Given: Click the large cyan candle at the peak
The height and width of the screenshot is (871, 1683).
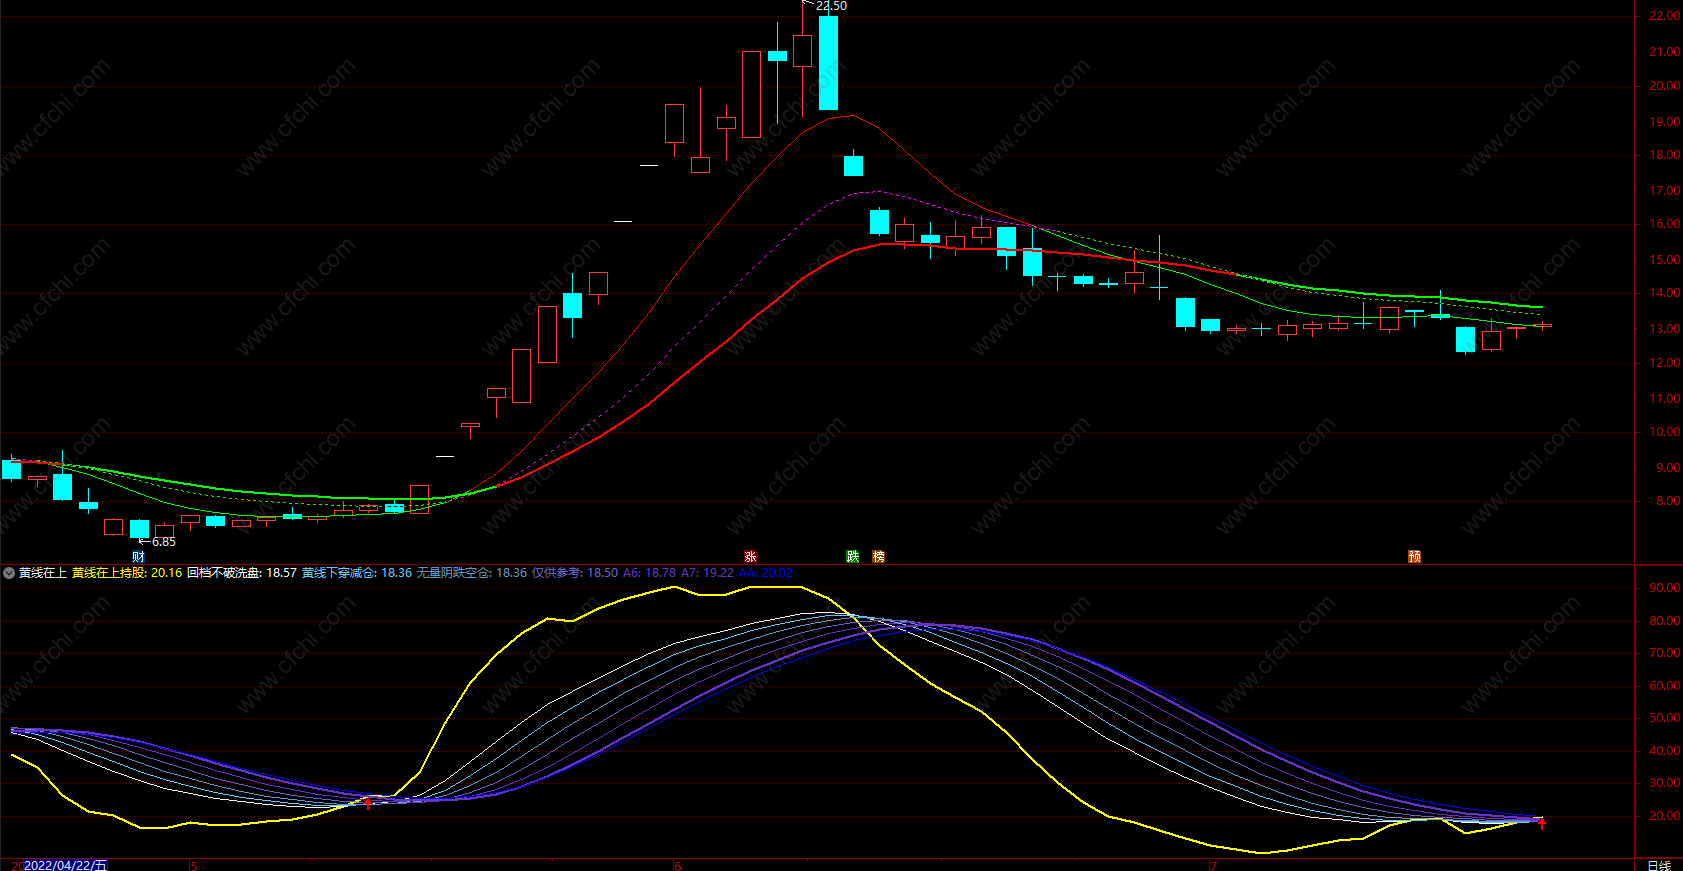Looking at the screenshot, I should click(x=828, y=62).
